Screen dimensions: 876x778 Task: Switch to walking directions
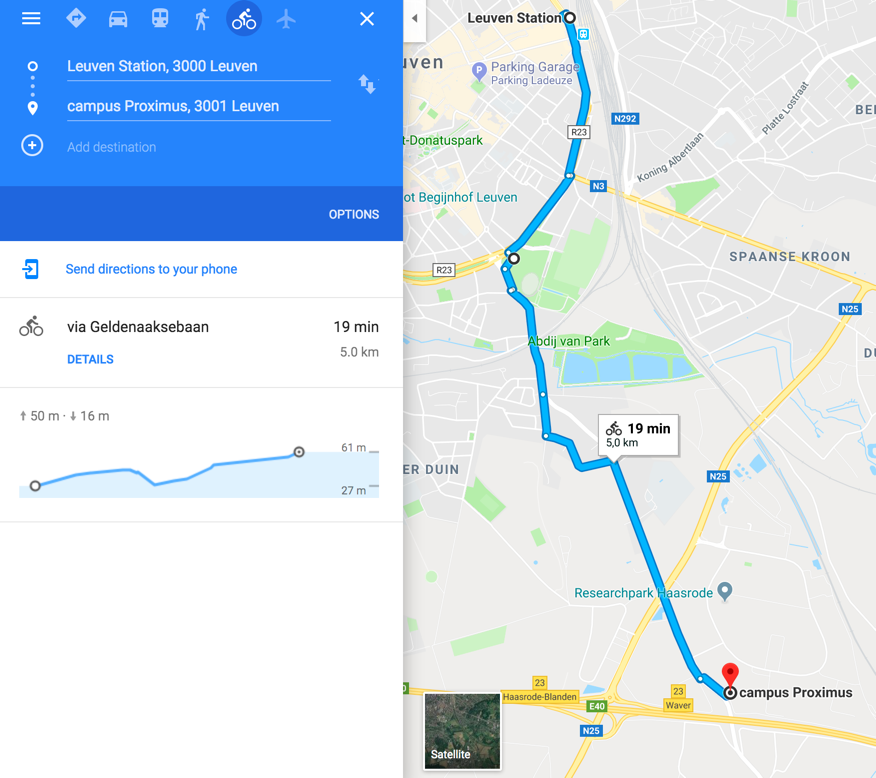202,20
